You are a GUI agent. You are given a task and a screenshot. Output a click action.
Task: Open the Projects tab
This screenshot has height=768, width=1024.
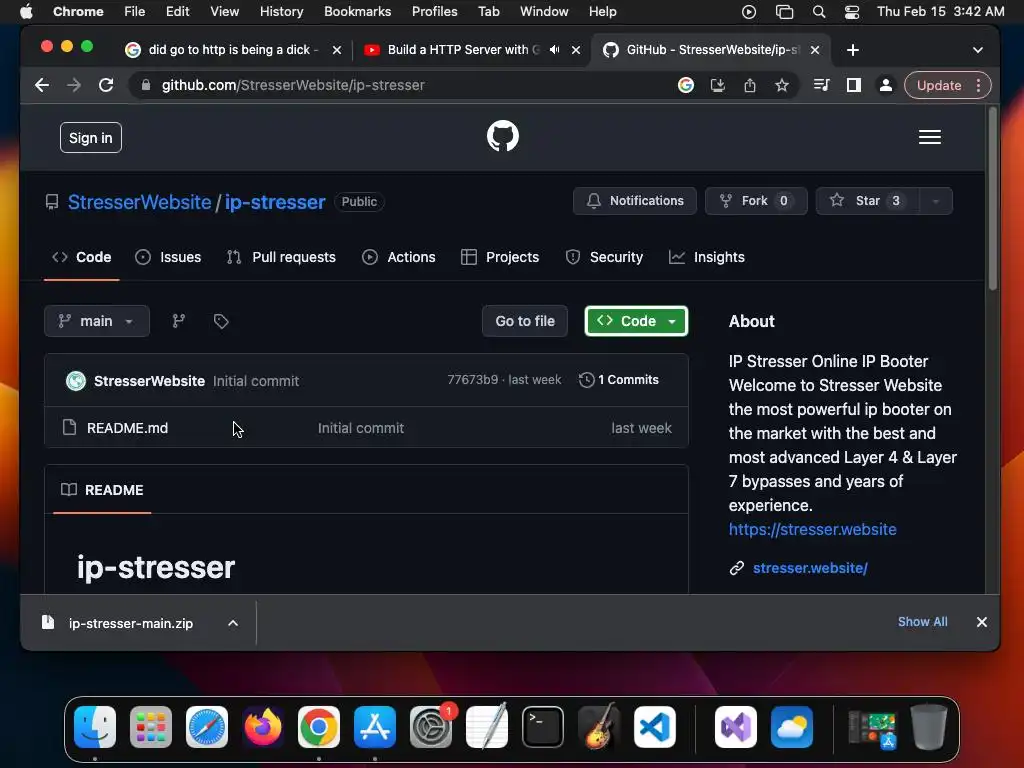[500, 257]
